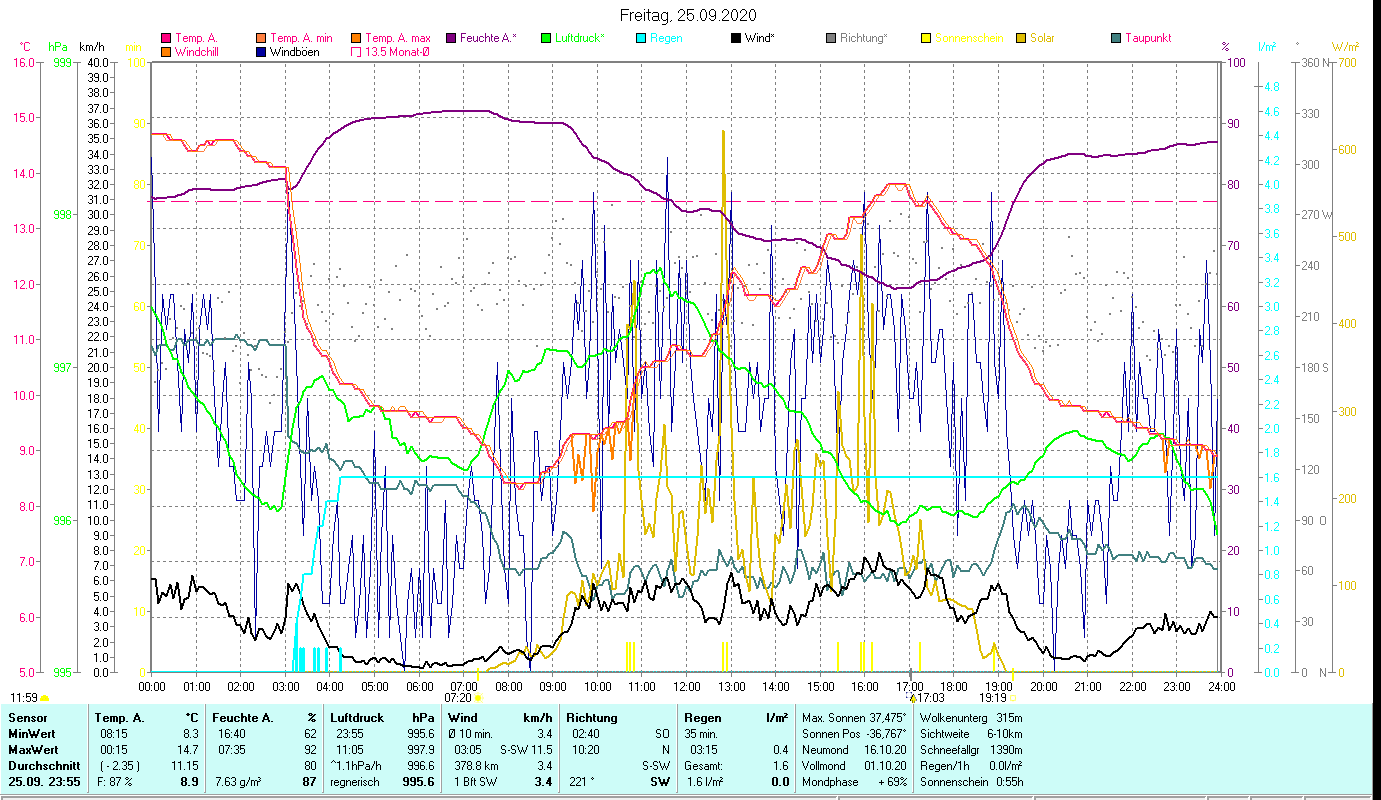Click the Sensor column header
The height and width of the screenshot is (800, 1381).
coord(27,718)
